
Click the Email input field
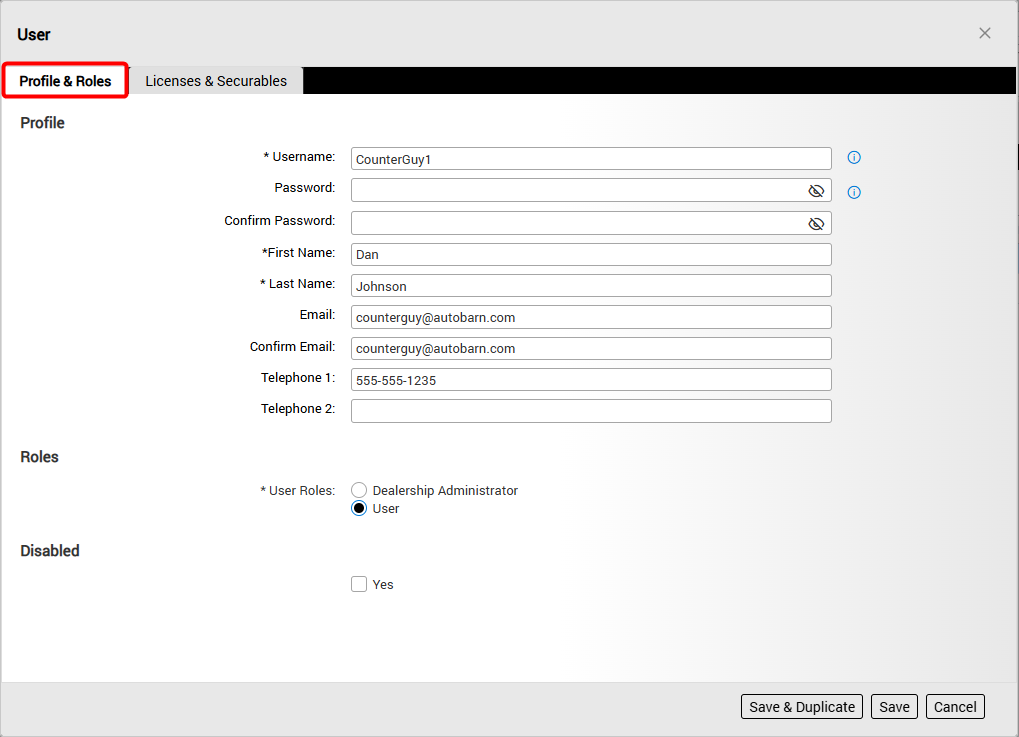click(590, 317)
